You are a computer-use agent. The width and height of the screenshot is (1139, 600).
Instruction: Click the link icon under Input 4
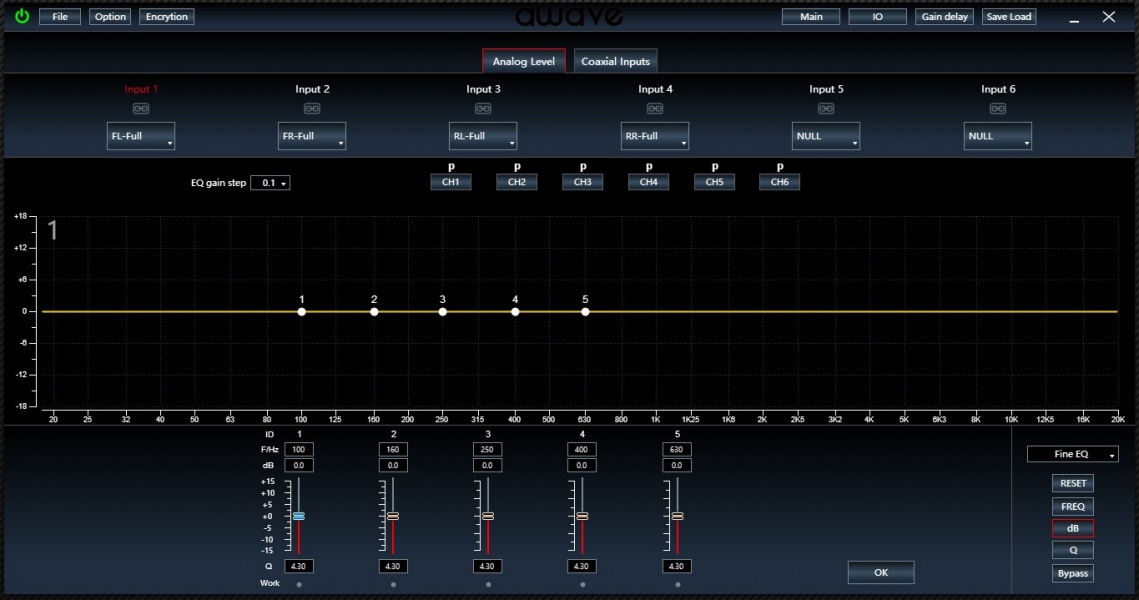point(655,109)
